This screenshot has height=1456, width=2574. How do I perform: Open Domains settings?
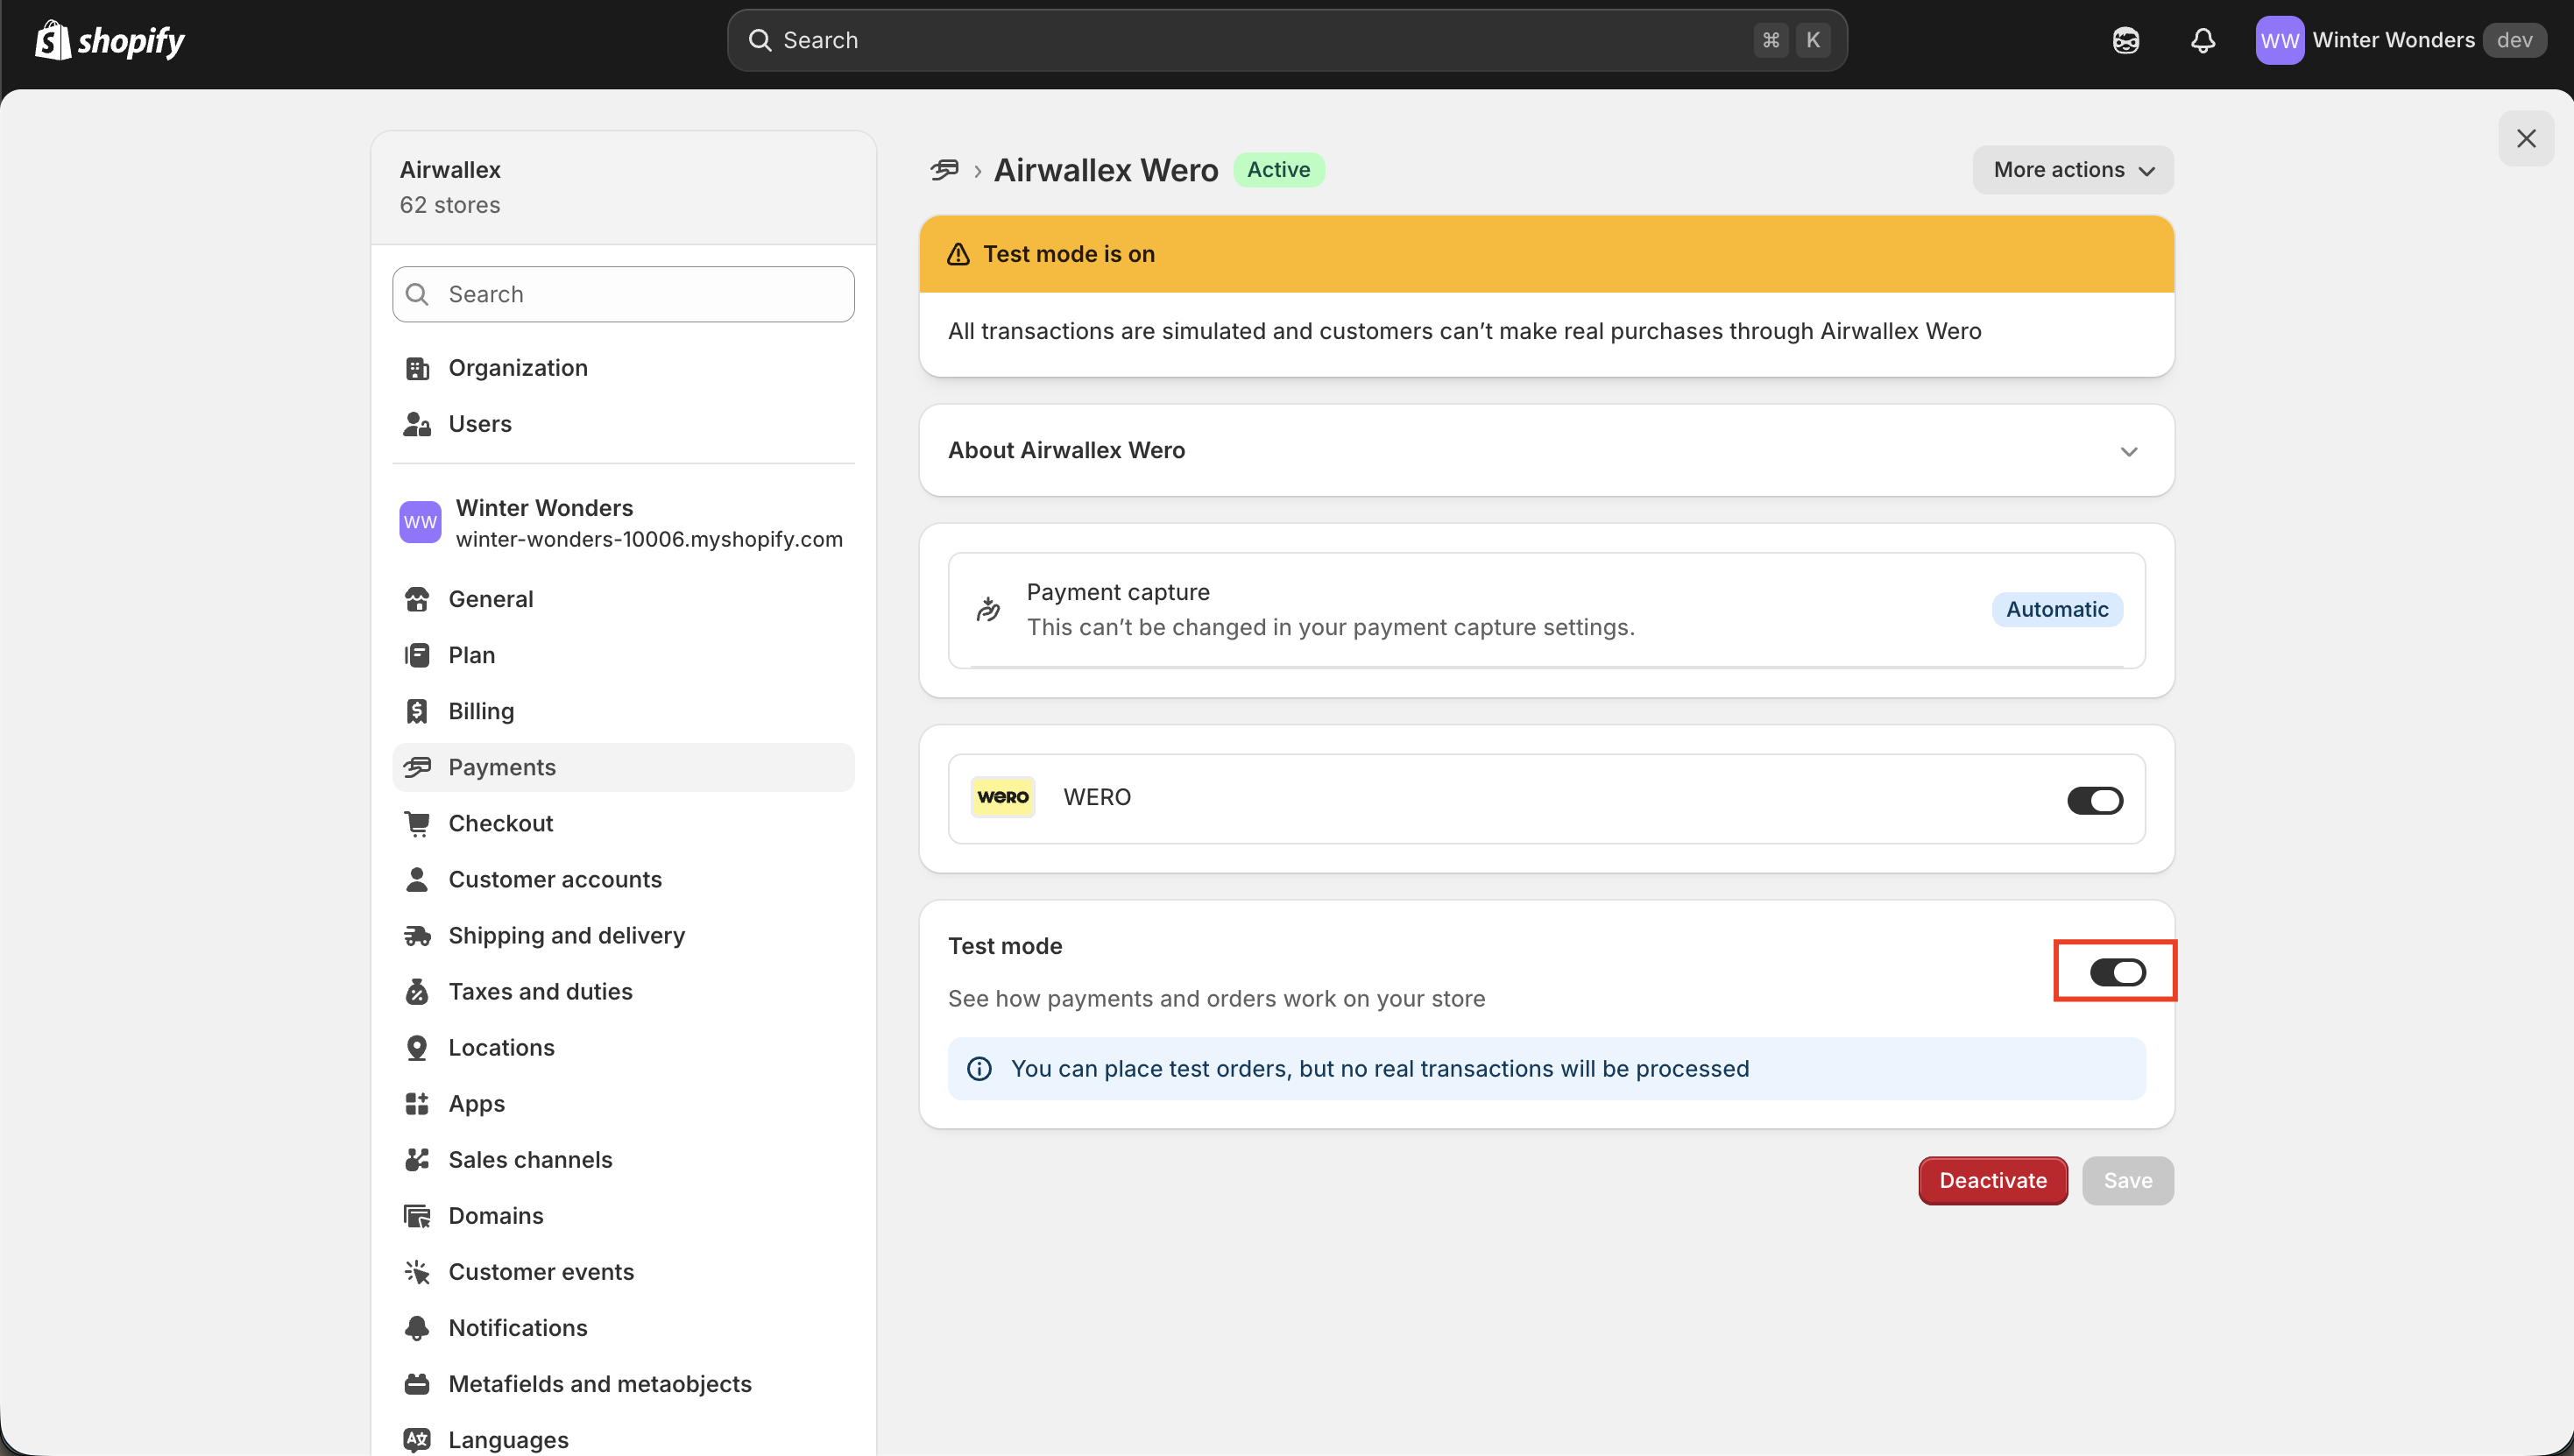(x=624, y=1215)
